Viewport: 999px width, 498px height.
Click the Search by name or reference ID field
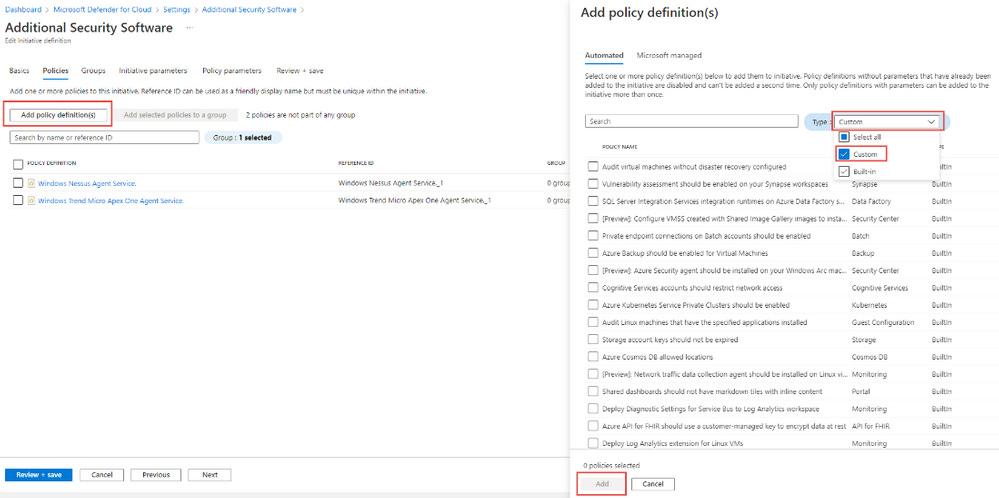(104, 138)
